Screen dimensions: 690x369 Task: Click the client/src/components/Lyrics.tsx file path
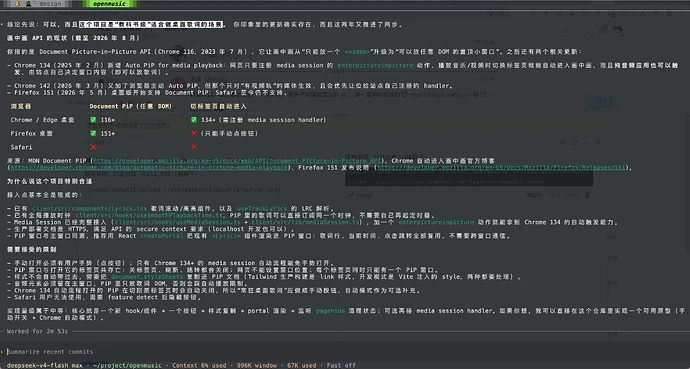[90, 208]
